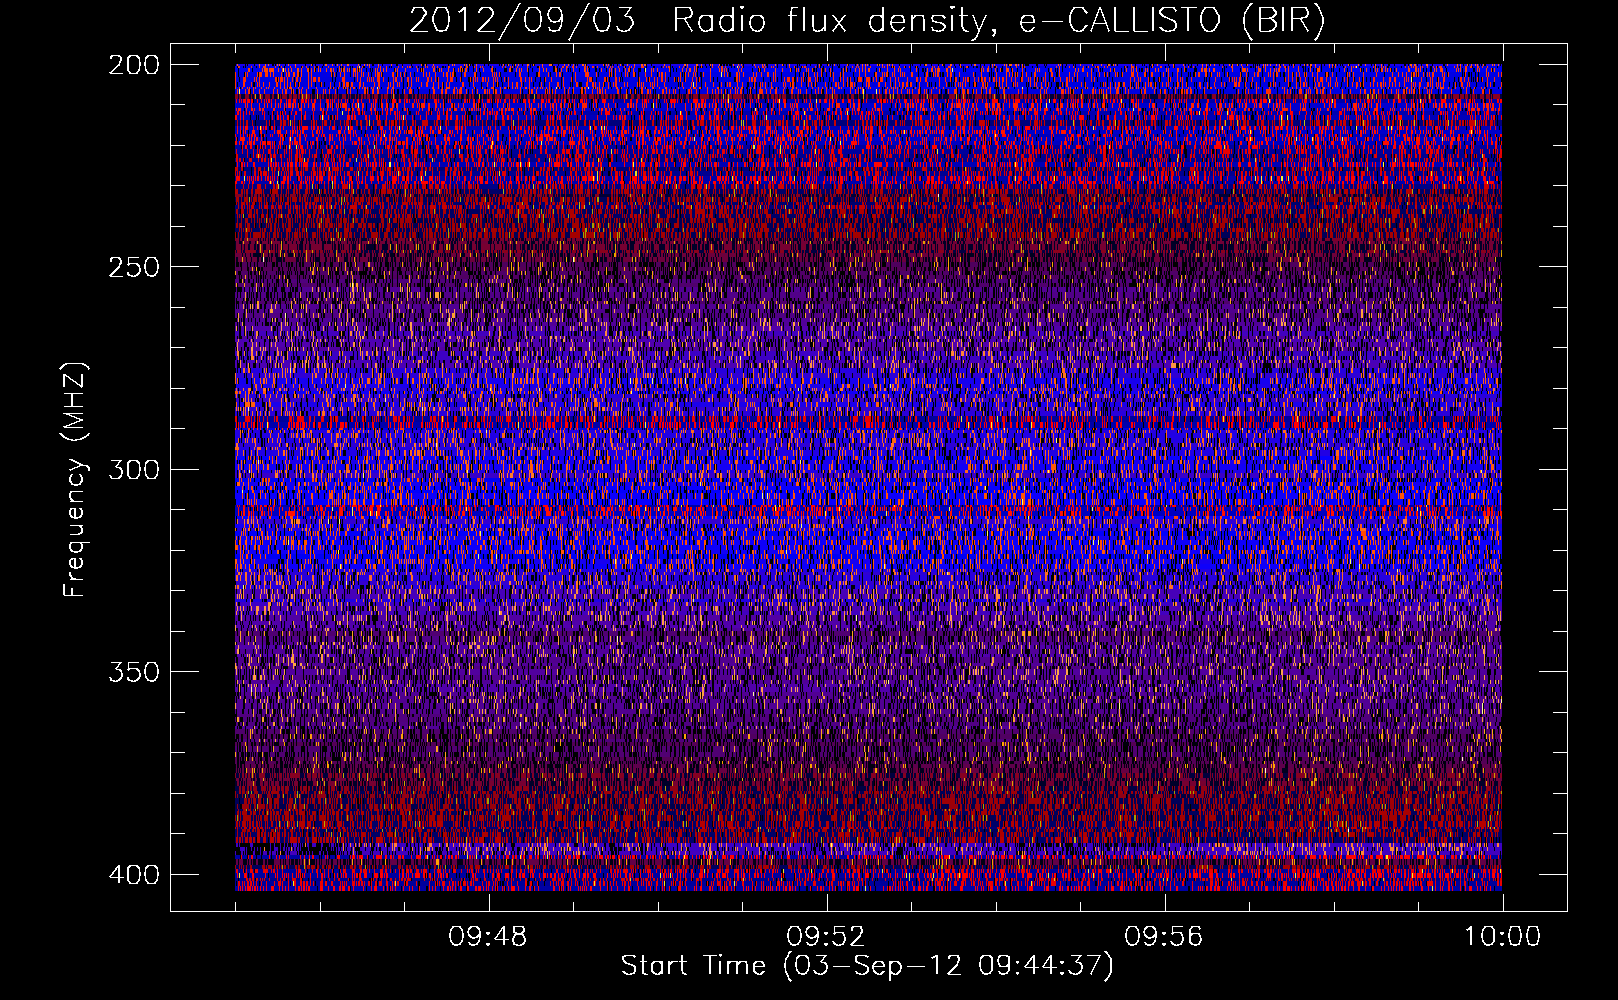
Task: Select the '300' frequency axis label
Action: point(133,469)
